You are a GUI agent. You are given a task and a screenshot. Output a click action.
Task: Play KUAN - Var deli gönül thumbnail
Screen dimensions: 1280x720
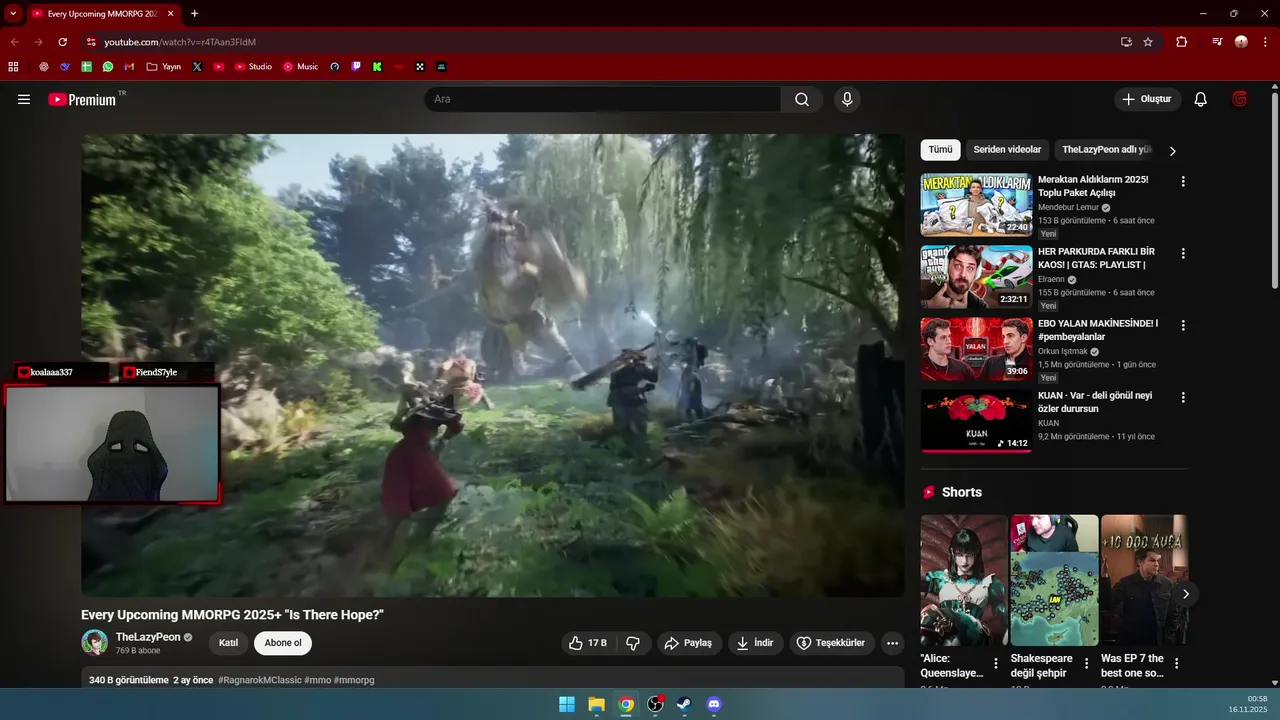pyautogui.click(x=976, y=421)
